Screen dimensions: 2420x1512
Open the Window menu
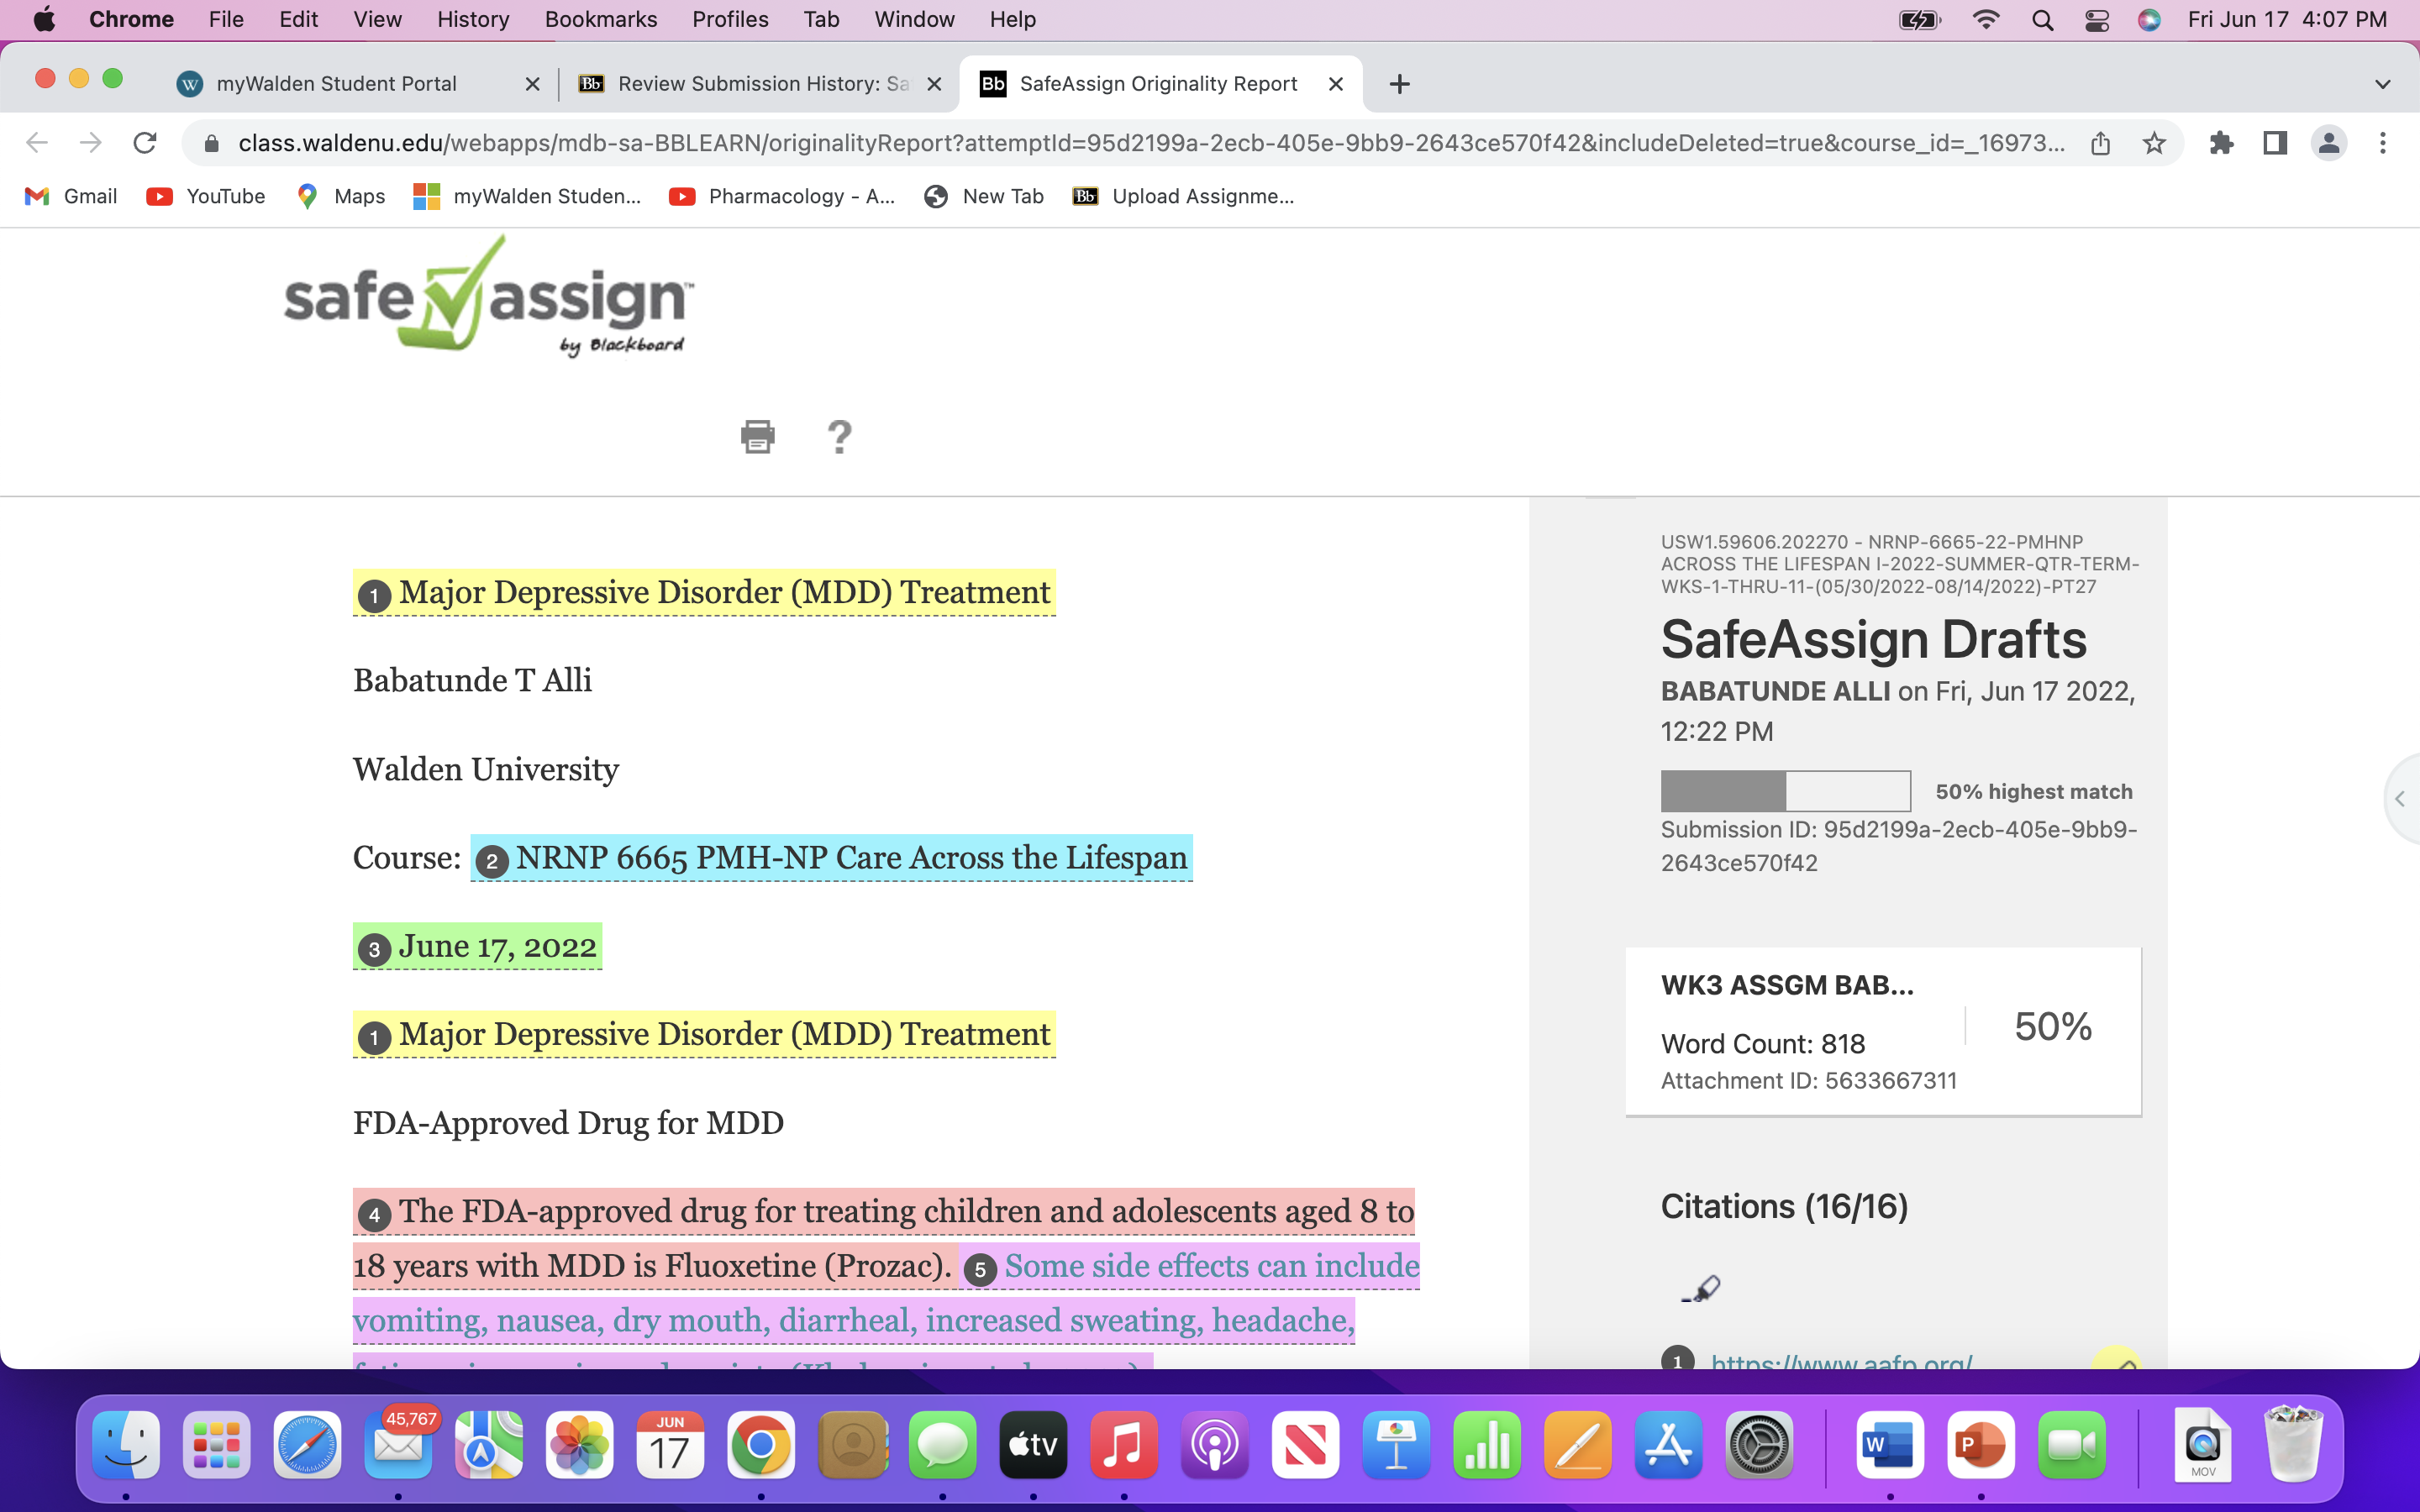pyautogui.click(x=914, y=20)
